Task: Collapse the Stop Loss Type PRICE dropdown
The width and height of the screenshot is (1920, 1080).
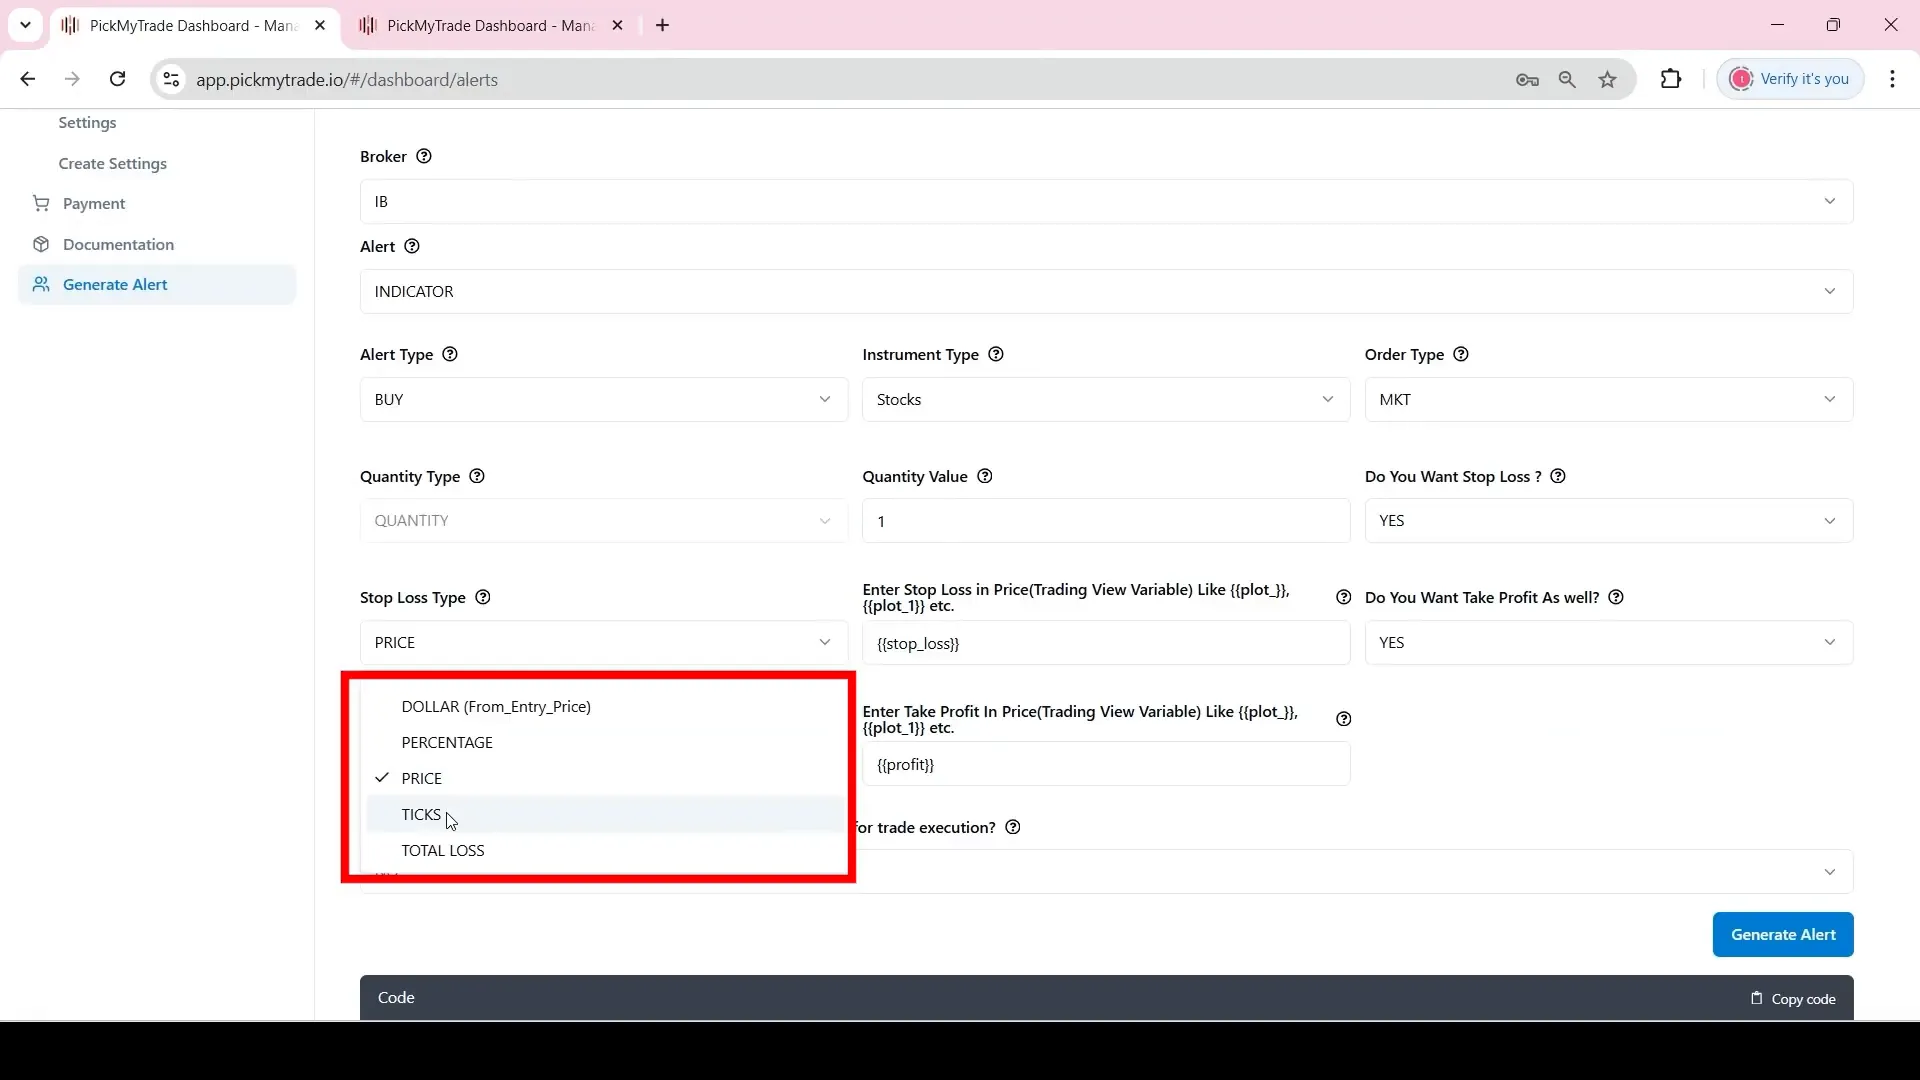Action: (x=604, y=643)
